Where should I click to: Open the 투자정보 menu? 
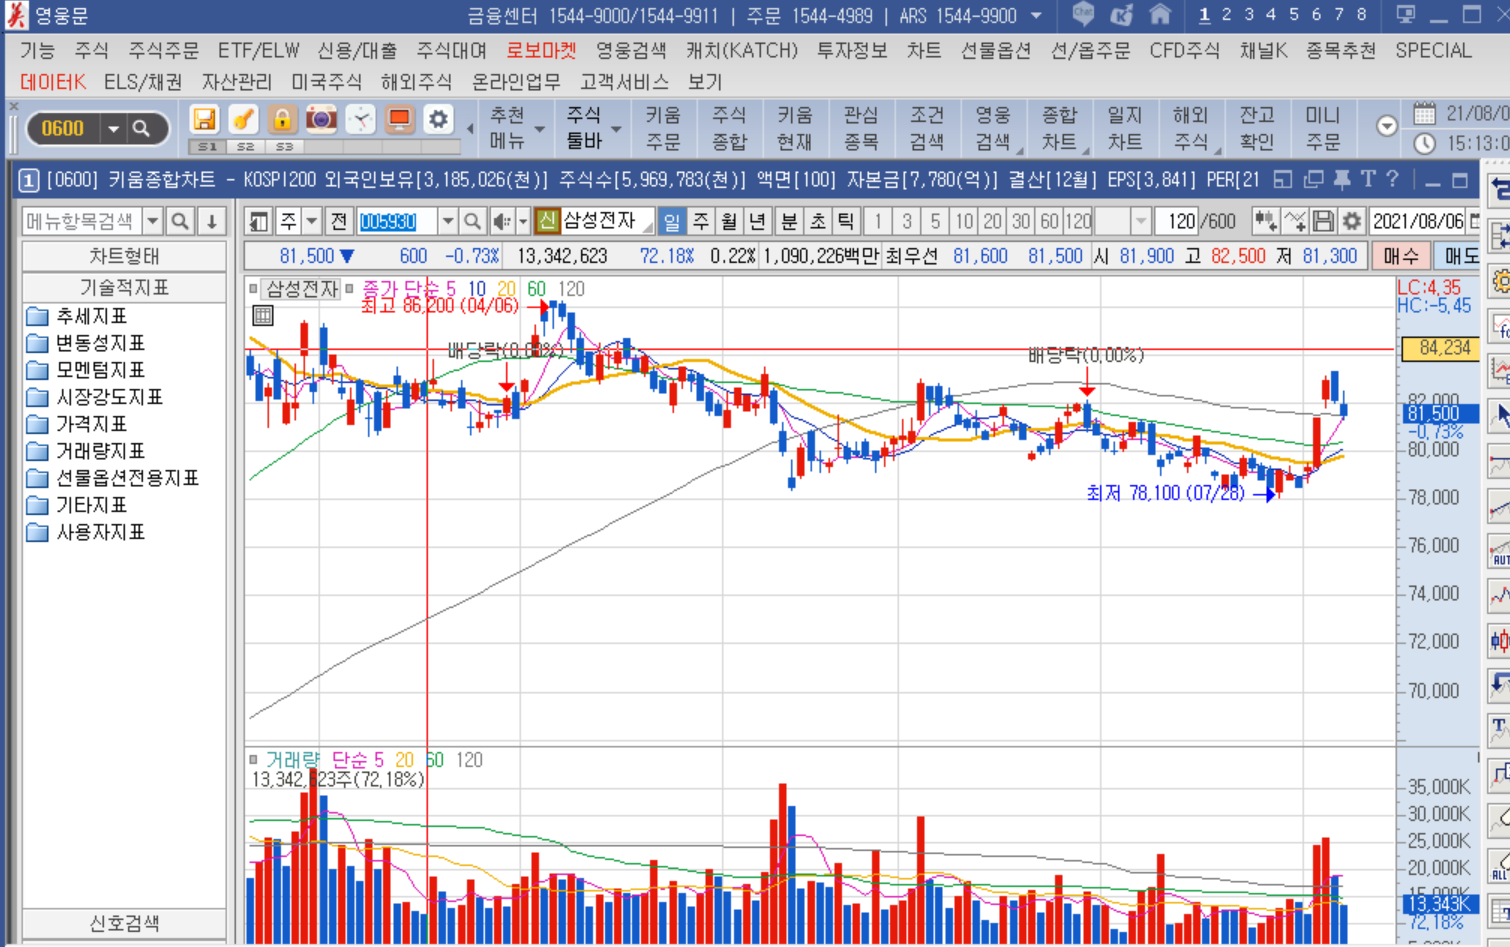852,50
